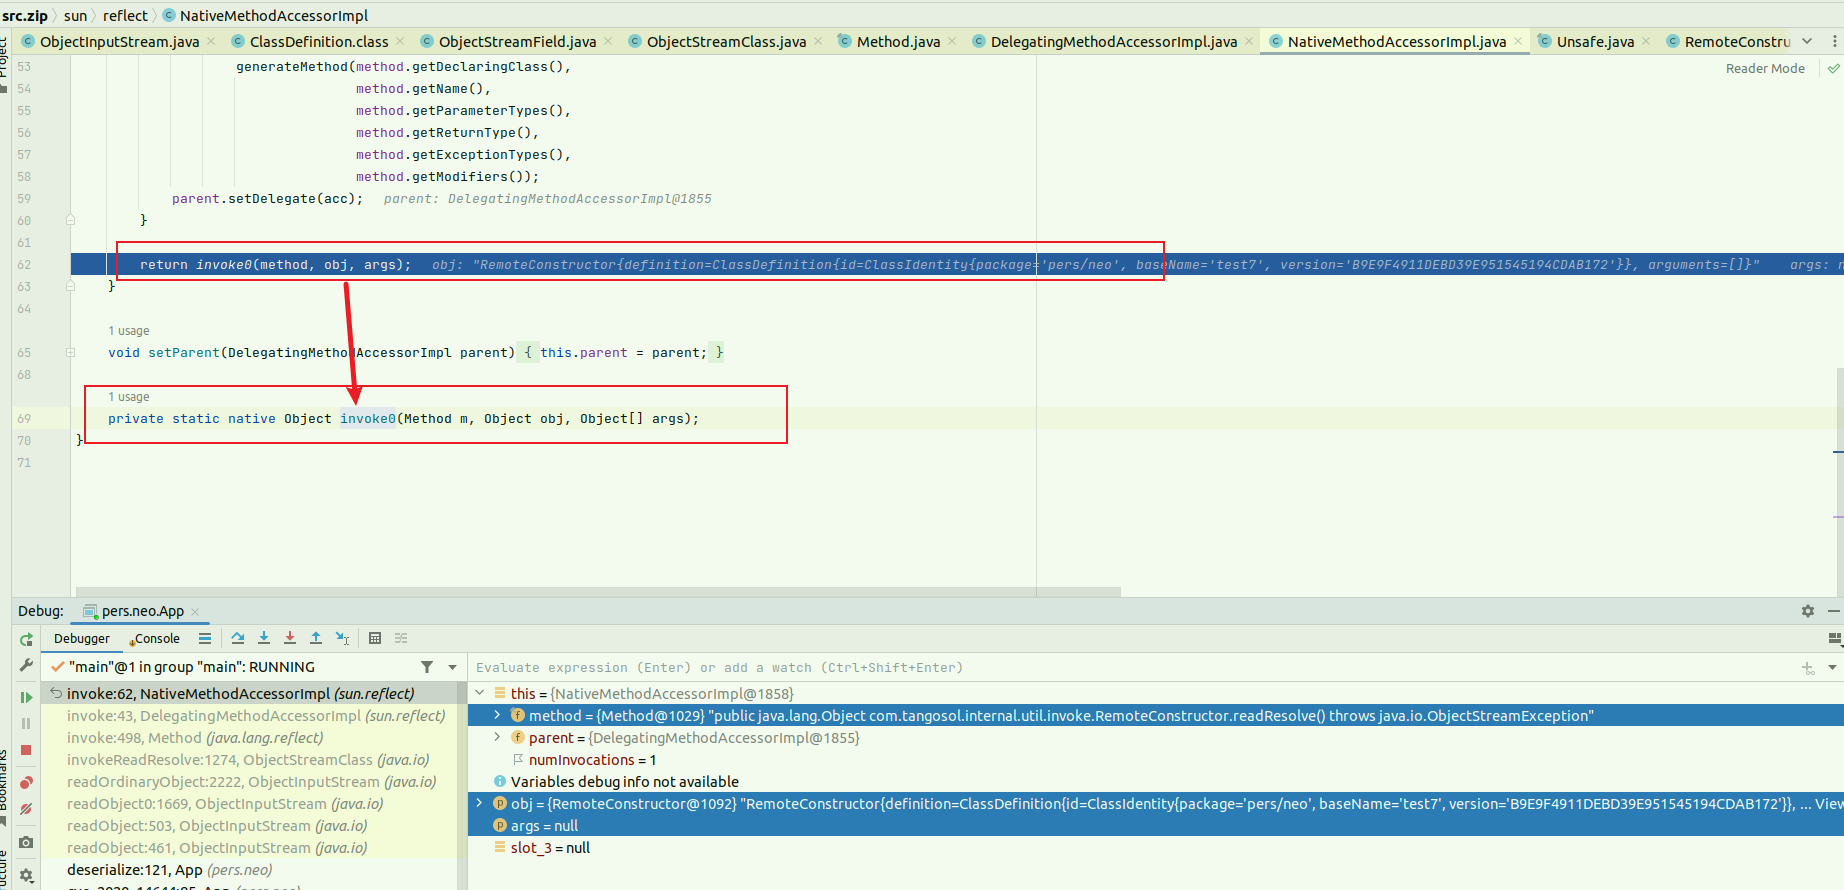The image size is (1844, 890).
Task: Toggle fold marker at line 65
Action: [x=70, y=352]
